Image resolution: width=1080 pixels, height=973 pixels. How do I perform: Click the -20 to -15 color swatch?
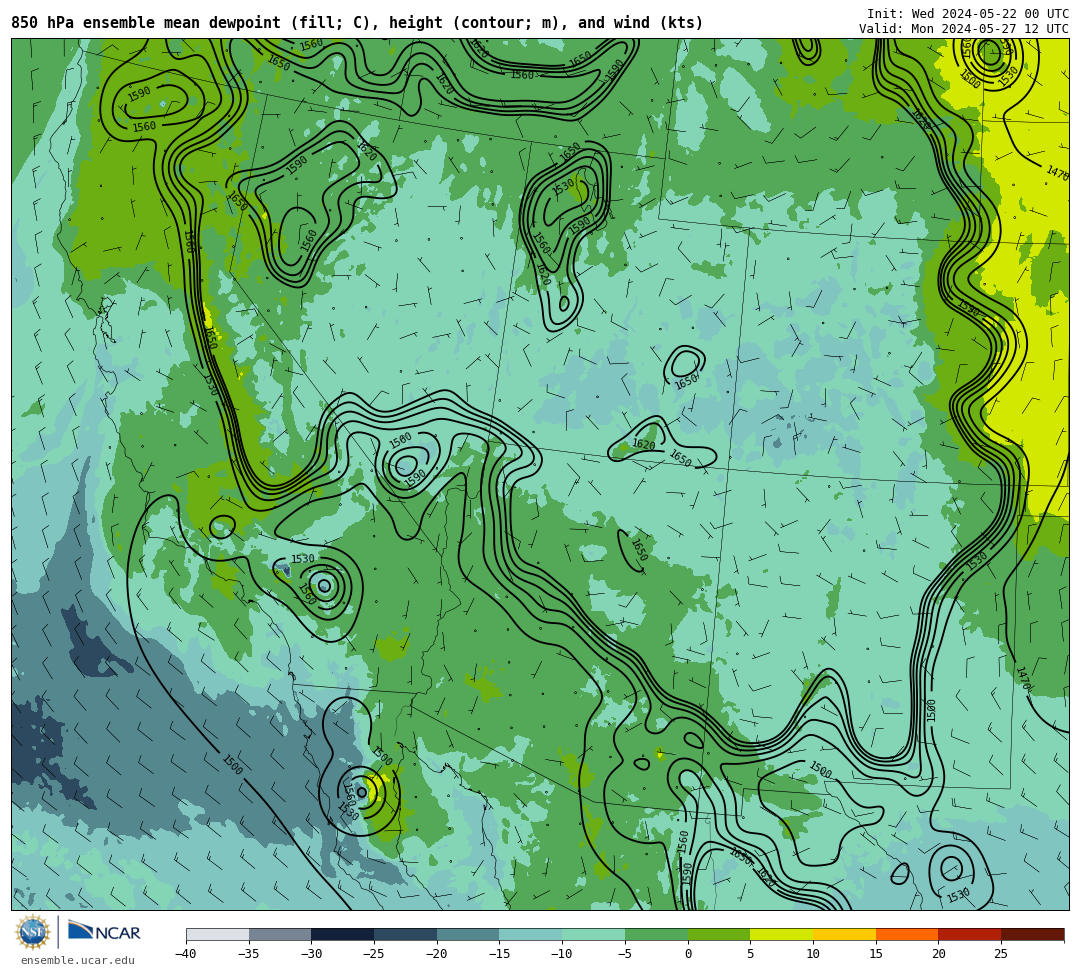coord(468,934)
